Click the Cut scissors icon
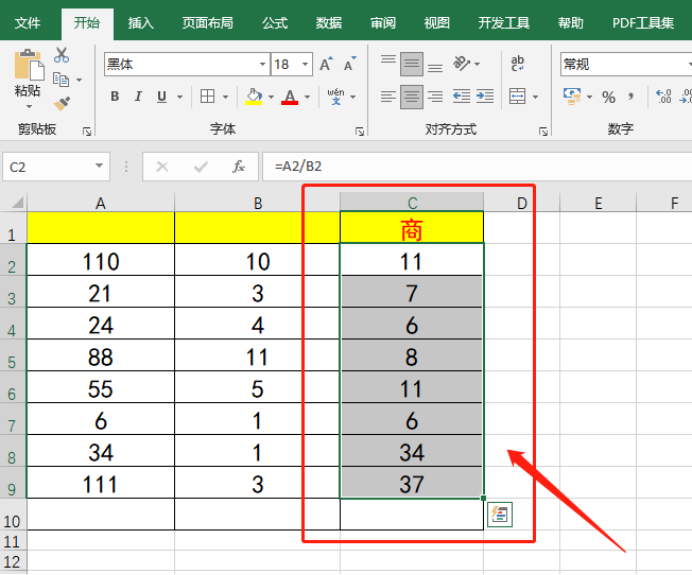692x575 pixels. (61, 55)
